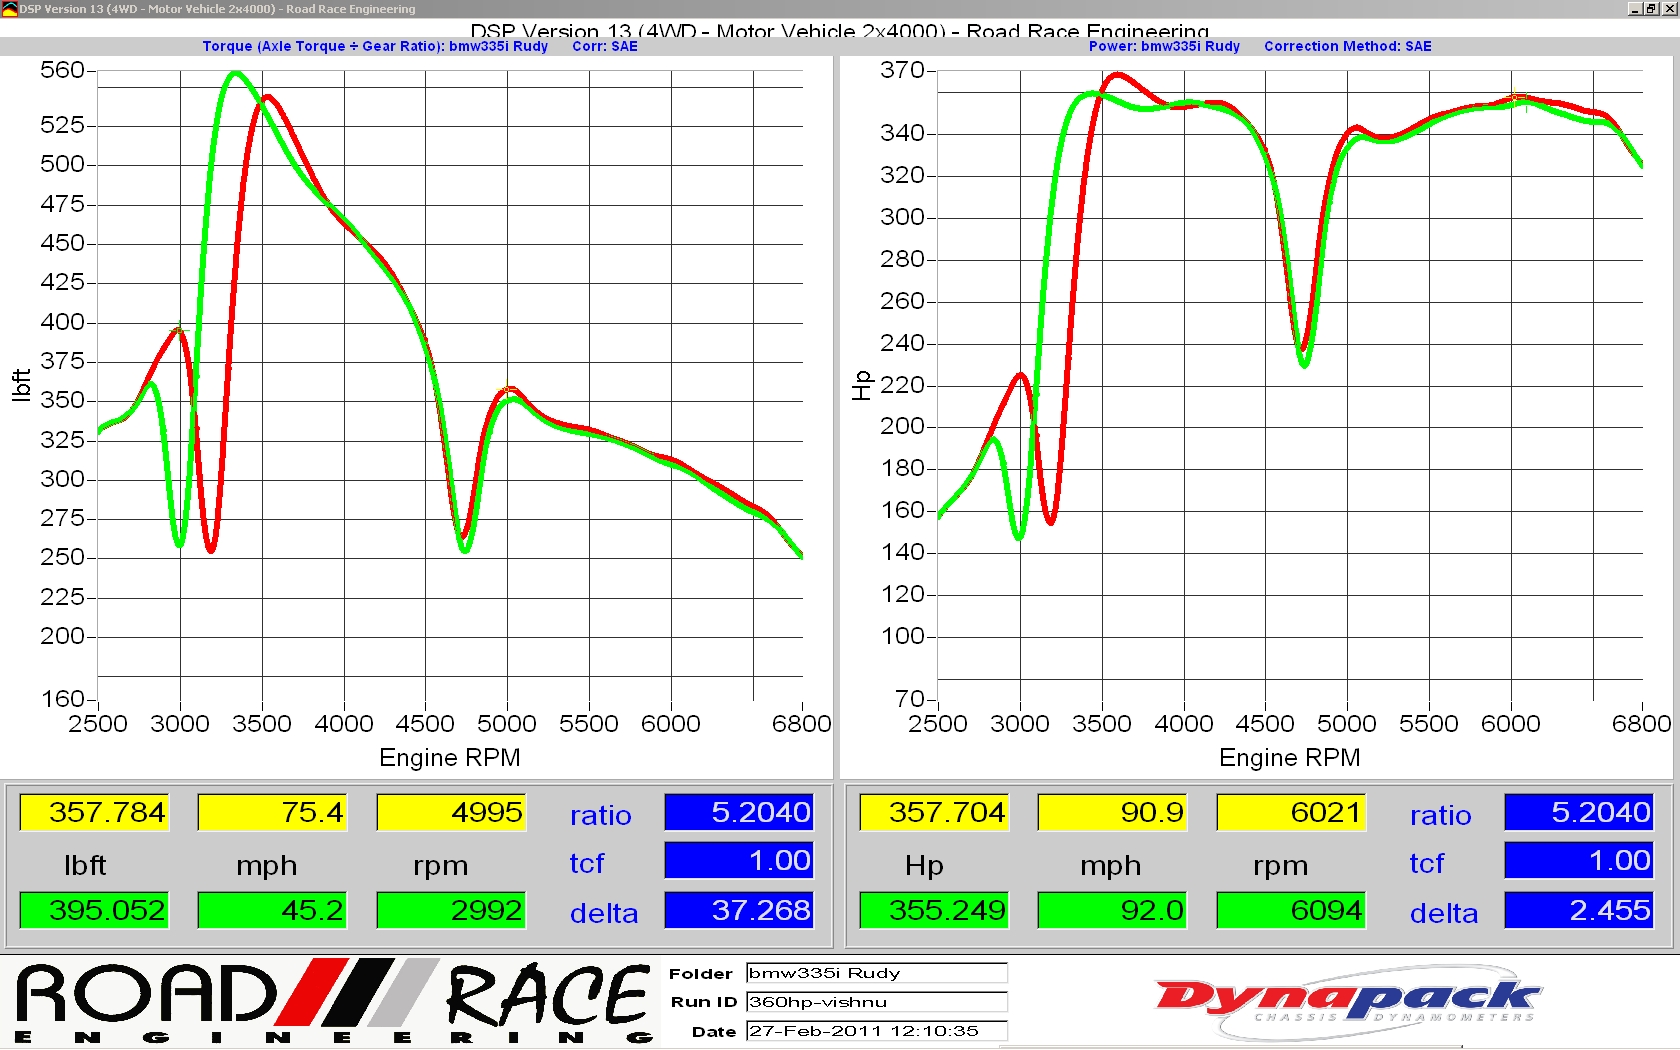Click the Date field showing 27-Feb-2011
This screenshot has width=1680, height=1050.
pyautogui.click(x=876, y=1031)
